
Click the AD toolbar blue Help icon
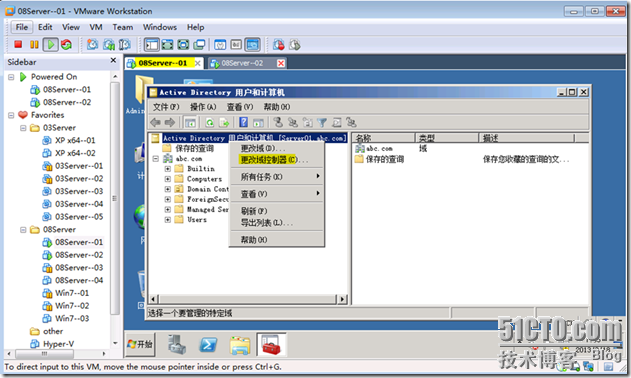tap(243, 122)
